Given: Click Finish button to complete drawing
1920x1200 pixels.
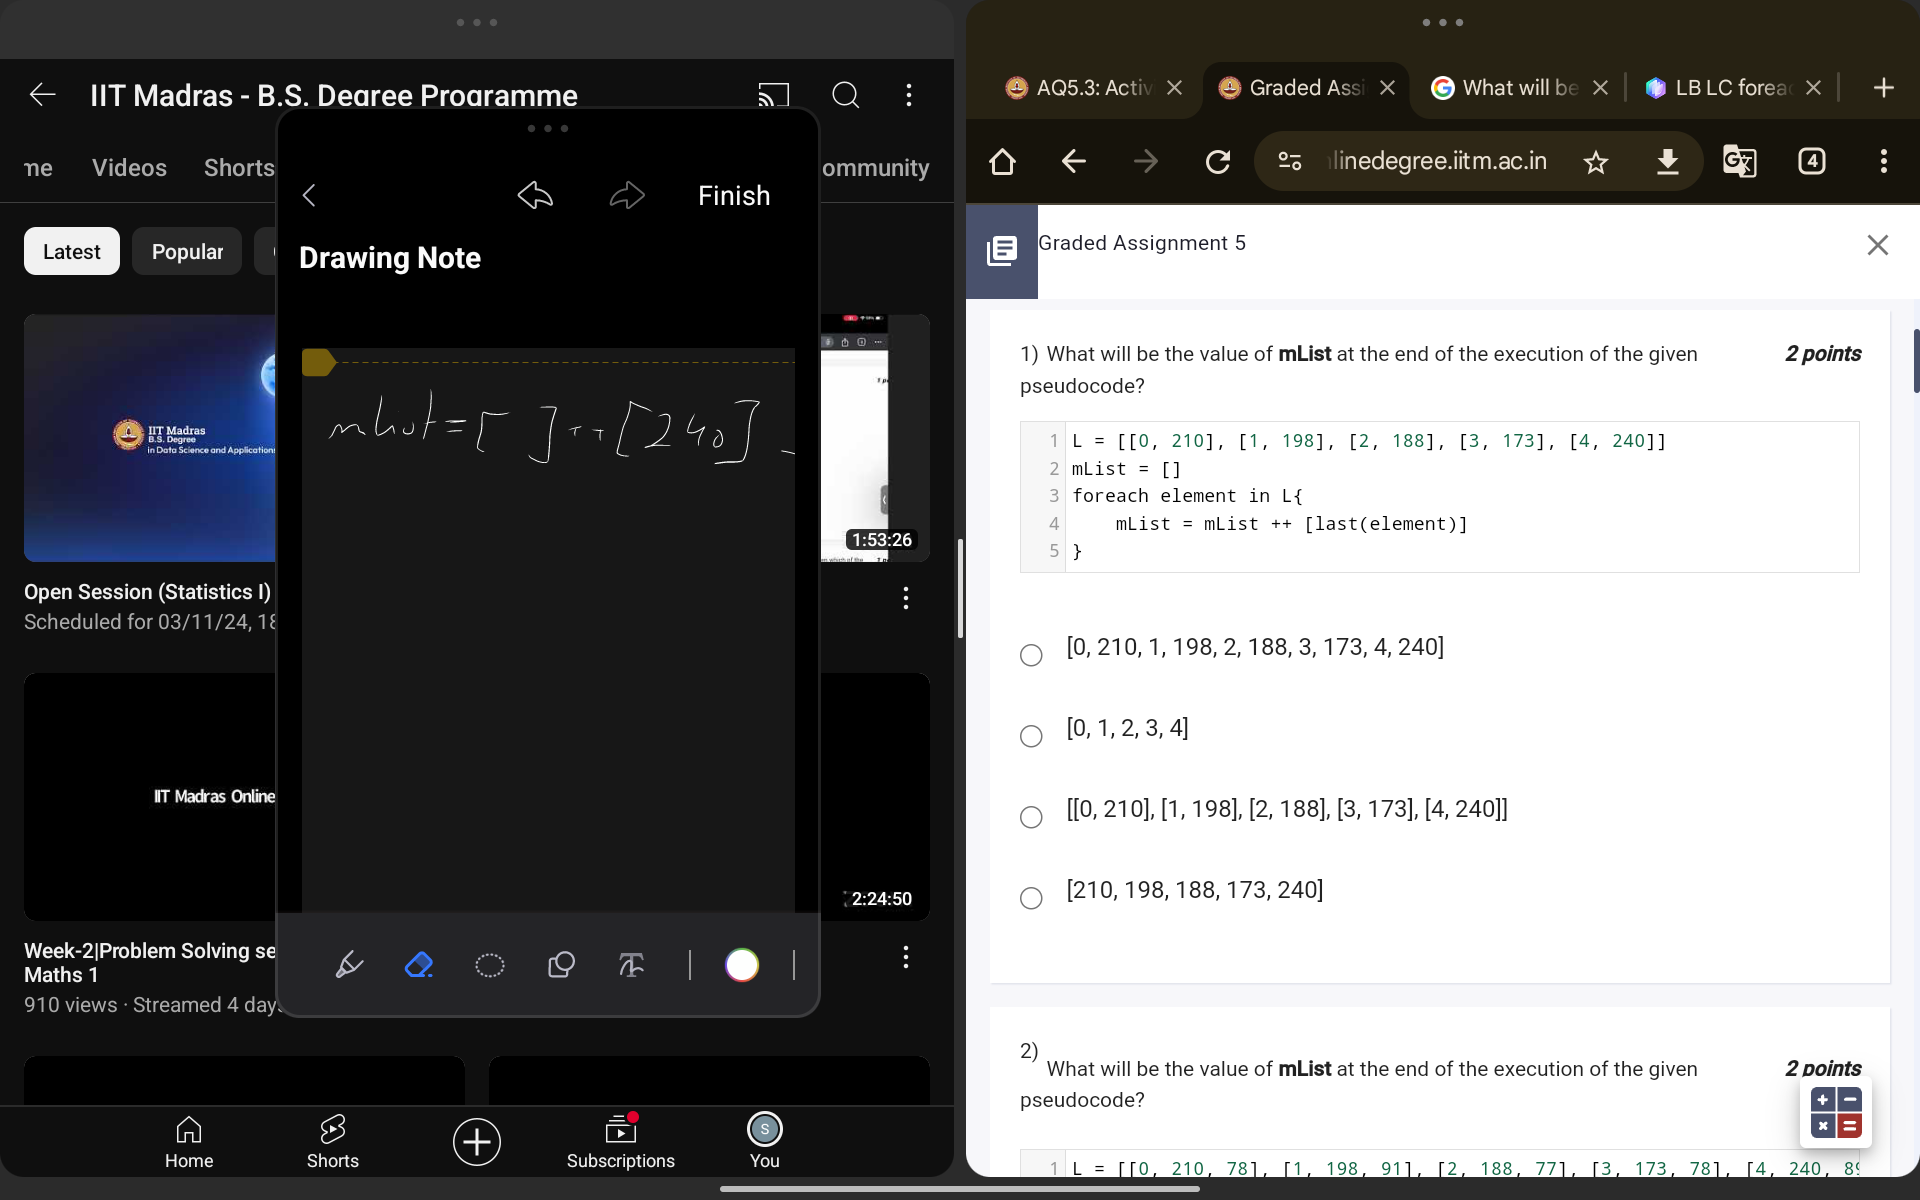Looking at the screenshot, I should pyautogui.click(x=734, y=195).
